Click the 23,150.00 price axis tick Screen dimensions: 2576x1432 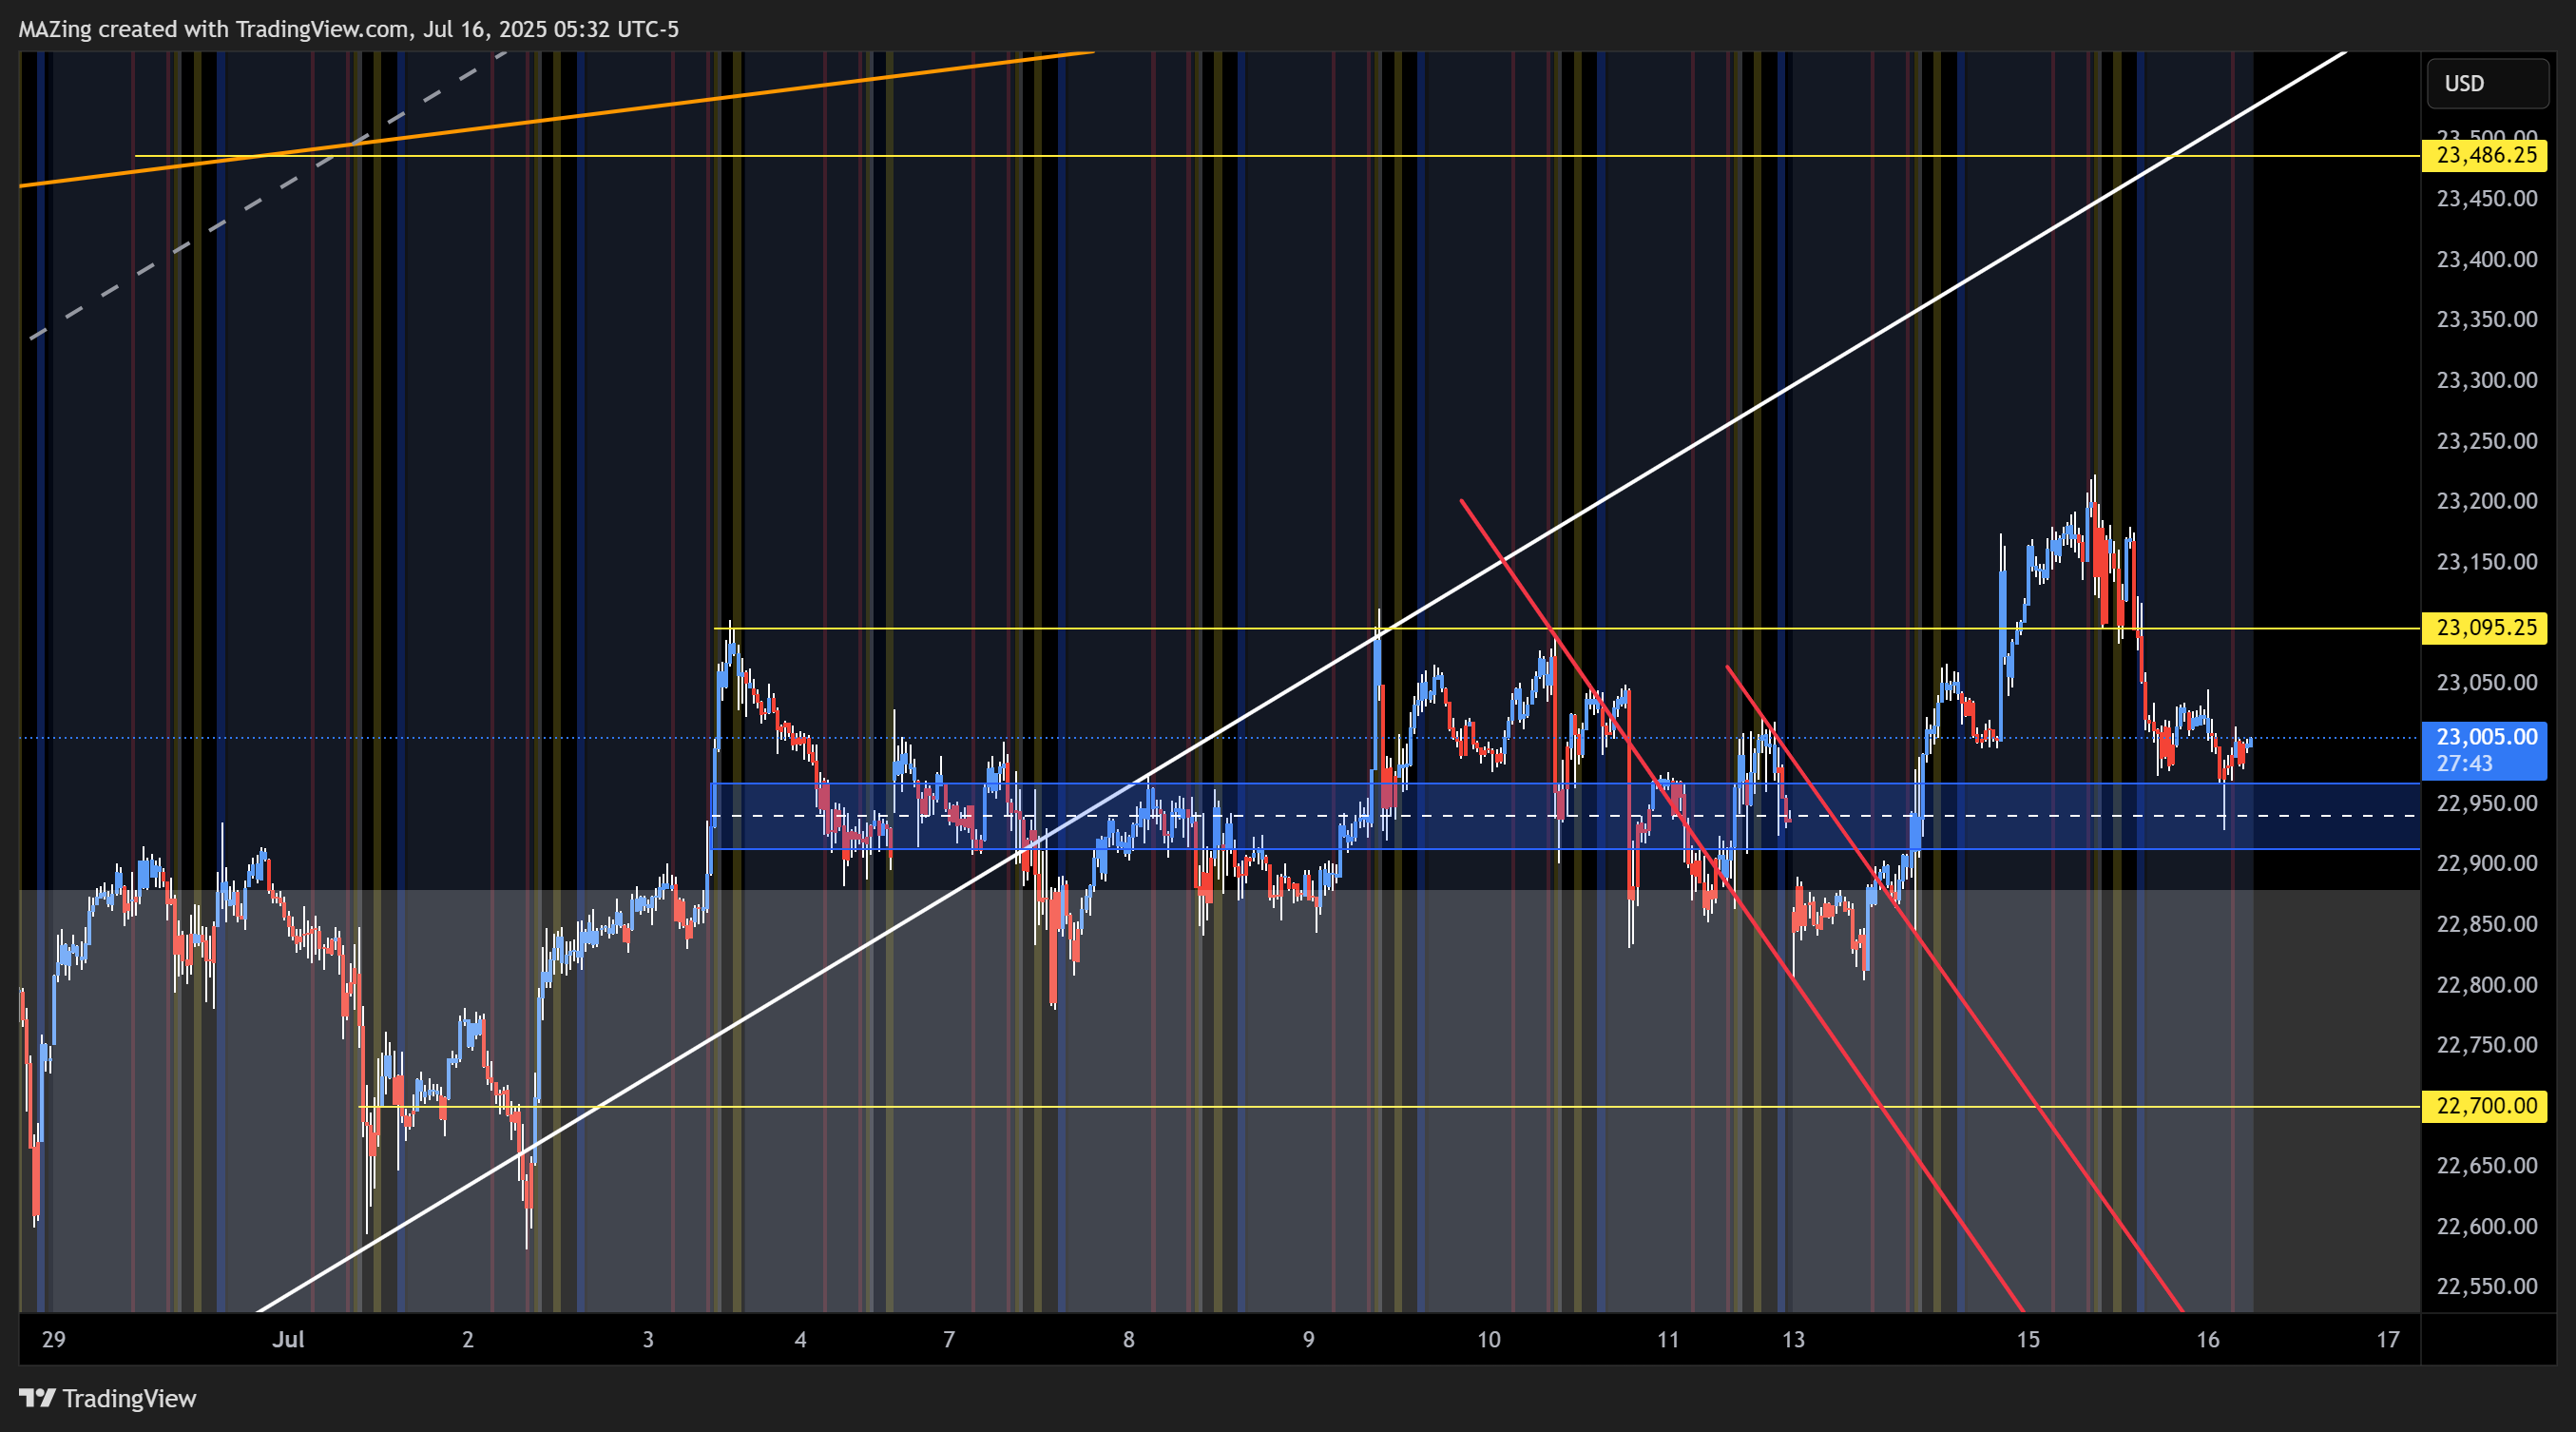coord(2486,562)
